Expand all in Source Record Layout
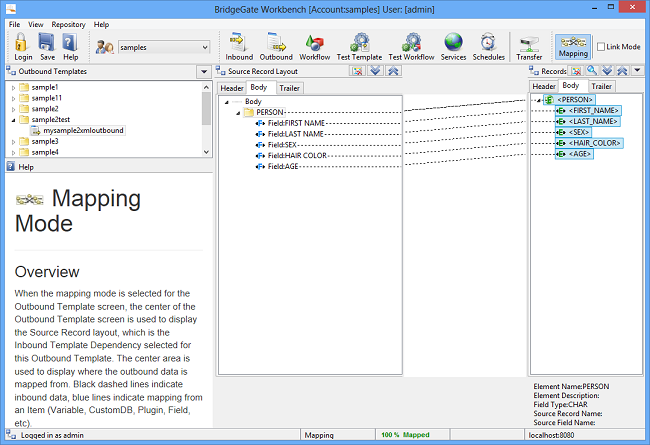Screen dimensions: 650x445 pyautogui.click(x=375, y=71)
